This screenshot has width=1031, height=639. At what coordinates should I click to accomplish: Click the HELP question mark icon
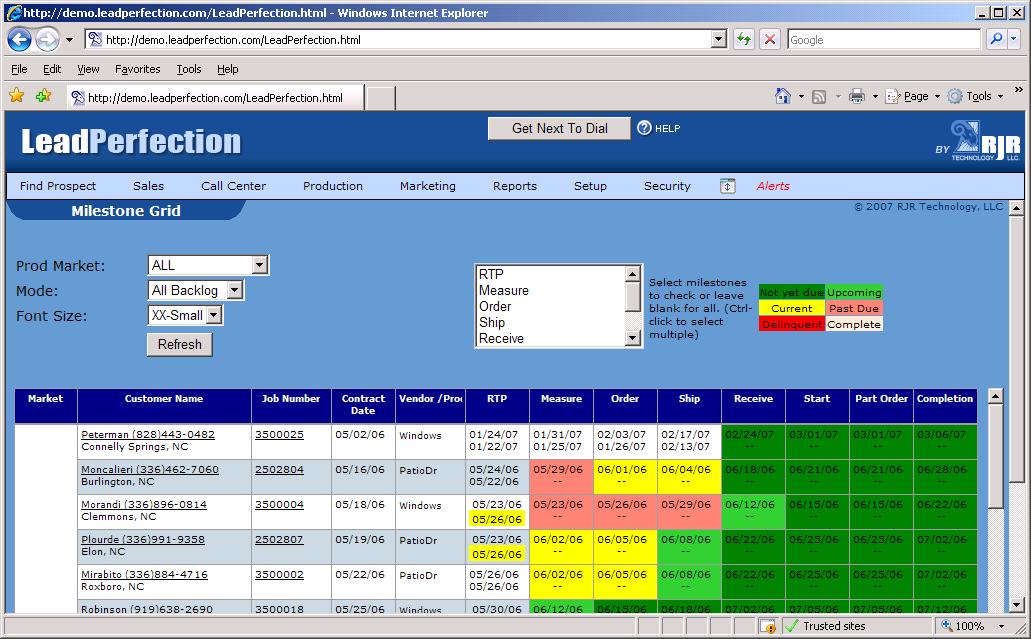click(644, 128)
